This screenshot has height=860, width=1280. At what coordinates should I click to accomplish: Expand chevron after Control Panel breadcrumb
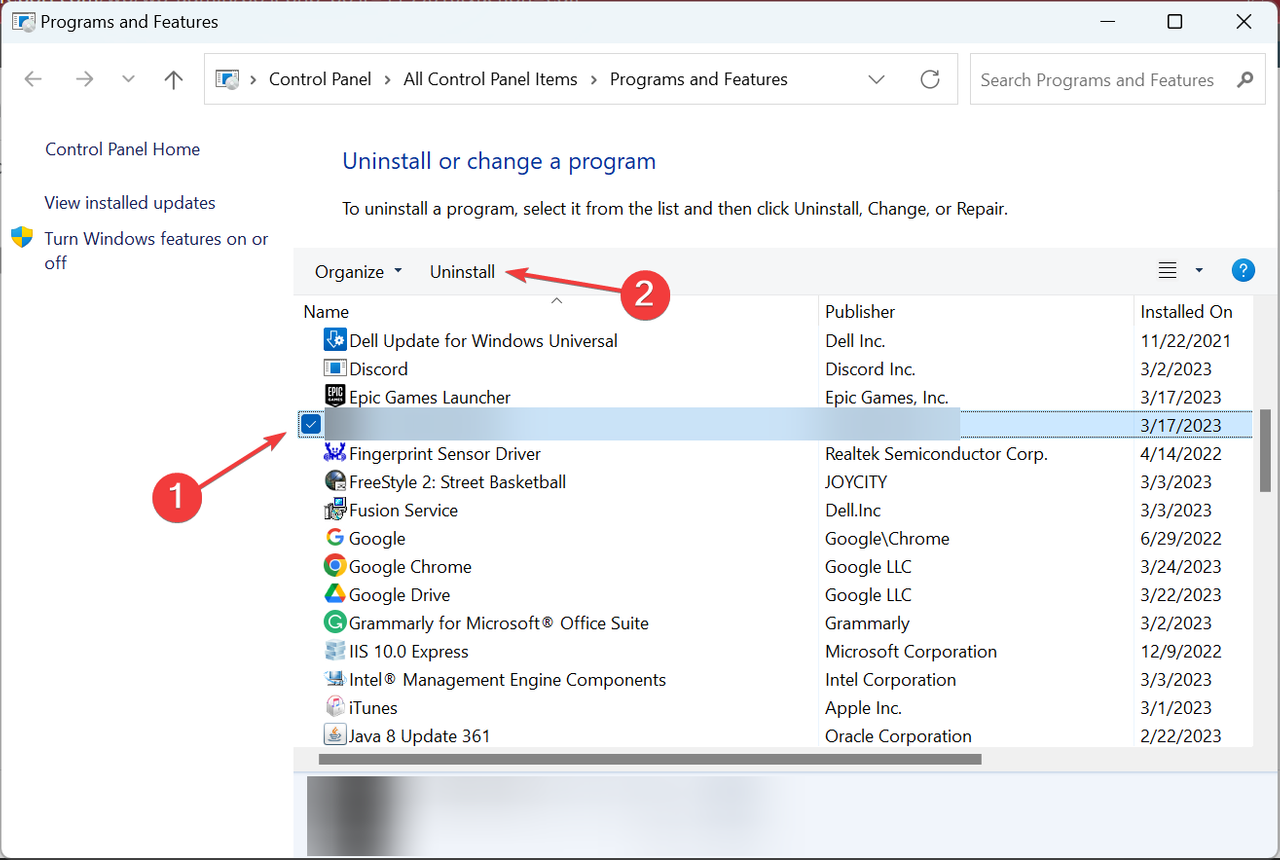(388, 79)
